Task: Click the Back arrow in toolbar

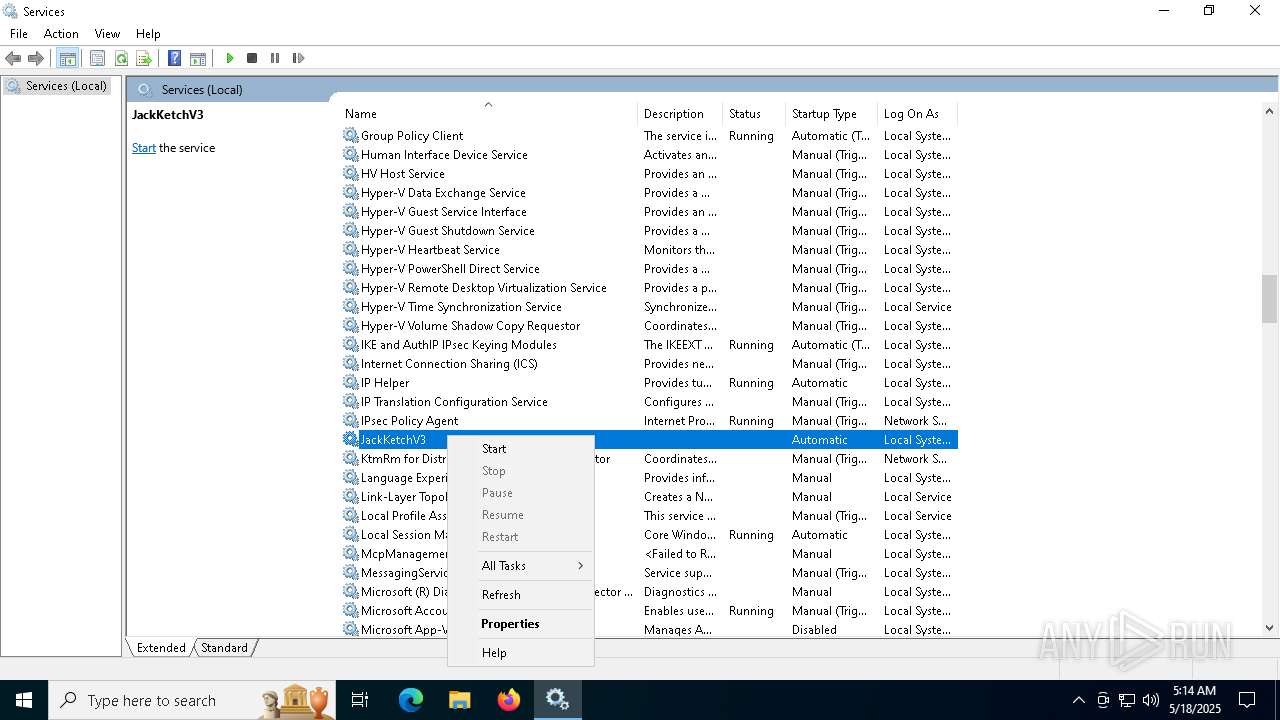Action: pos(13,58)
